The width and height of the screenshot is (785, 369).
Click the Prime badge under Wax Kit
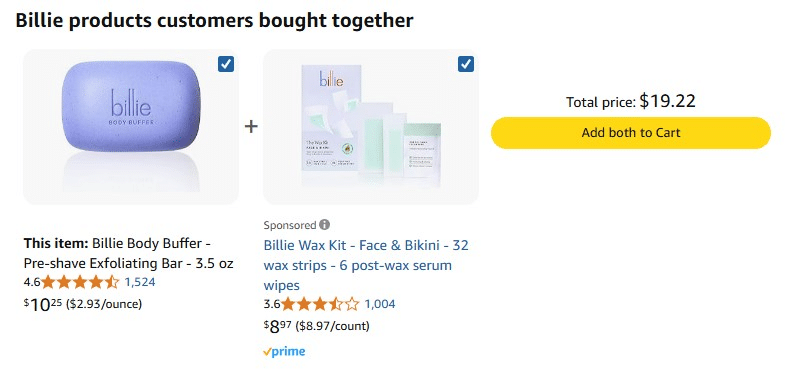tap(284, 351)
